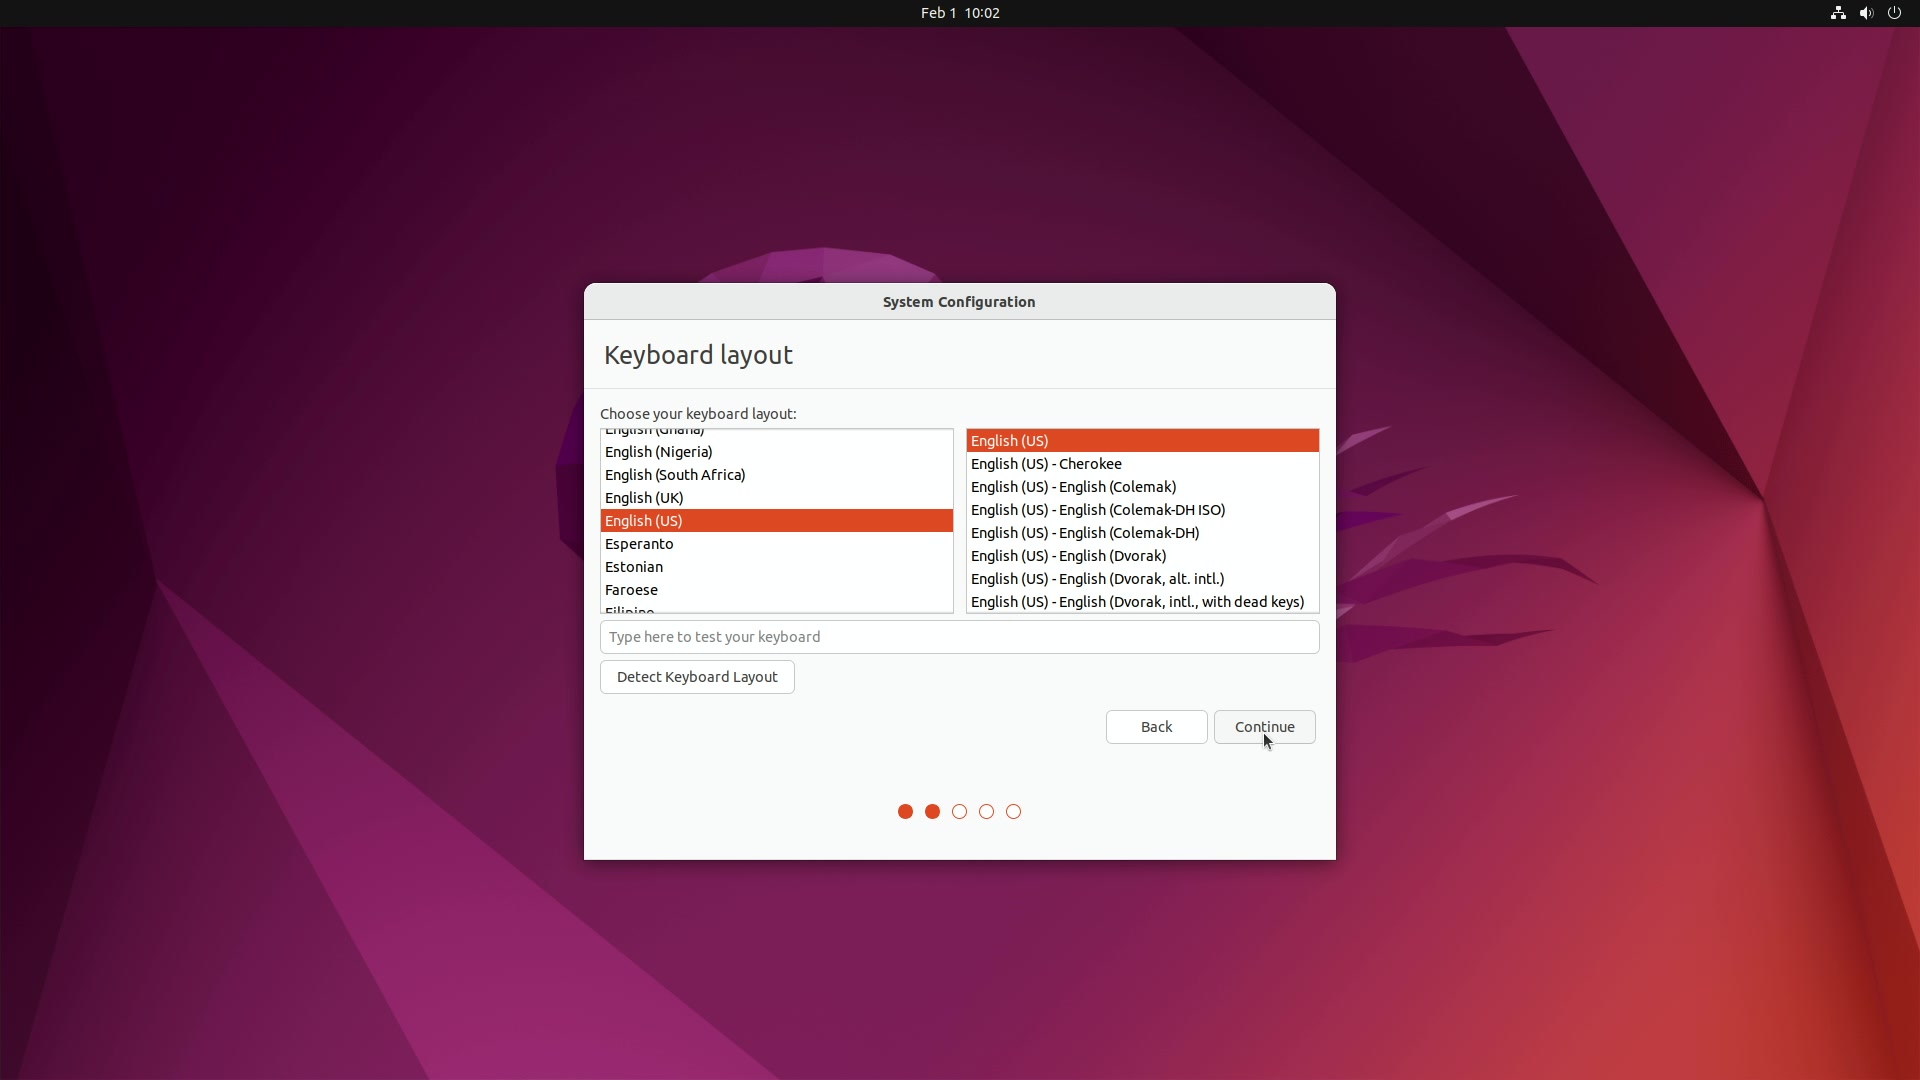The image size is (1920, 1080).
Task: Click the volume speaker icon in top bar
Action: tap(1866, 13)
